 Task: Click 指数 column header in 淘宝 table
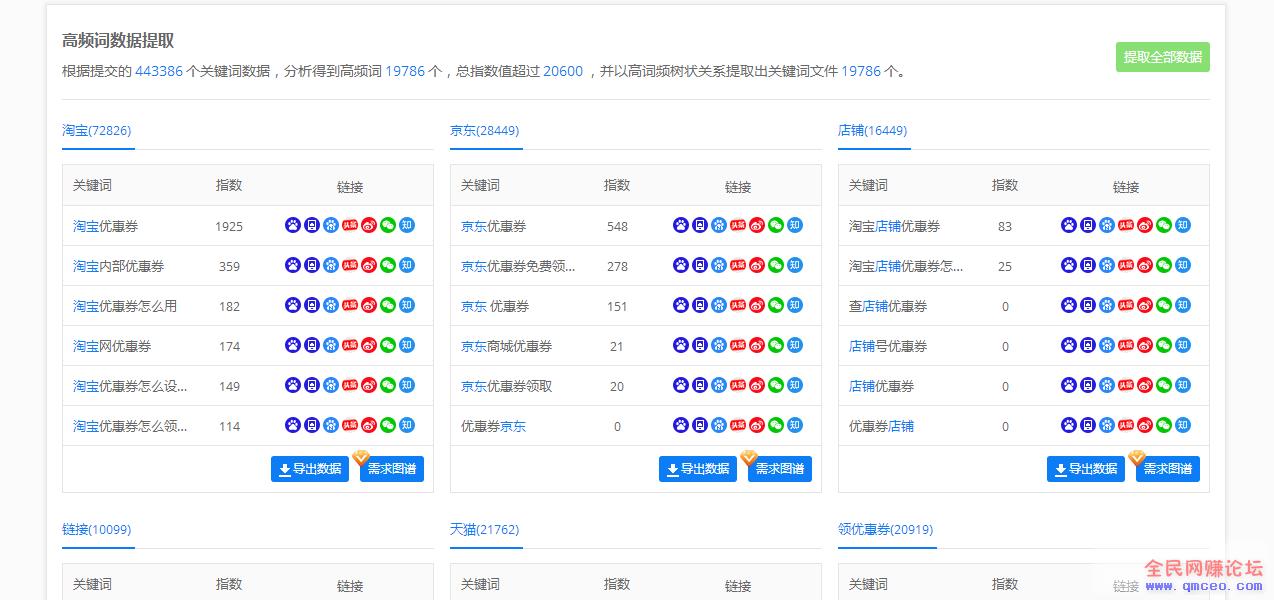pyautogui.click(x=229, y=185)
